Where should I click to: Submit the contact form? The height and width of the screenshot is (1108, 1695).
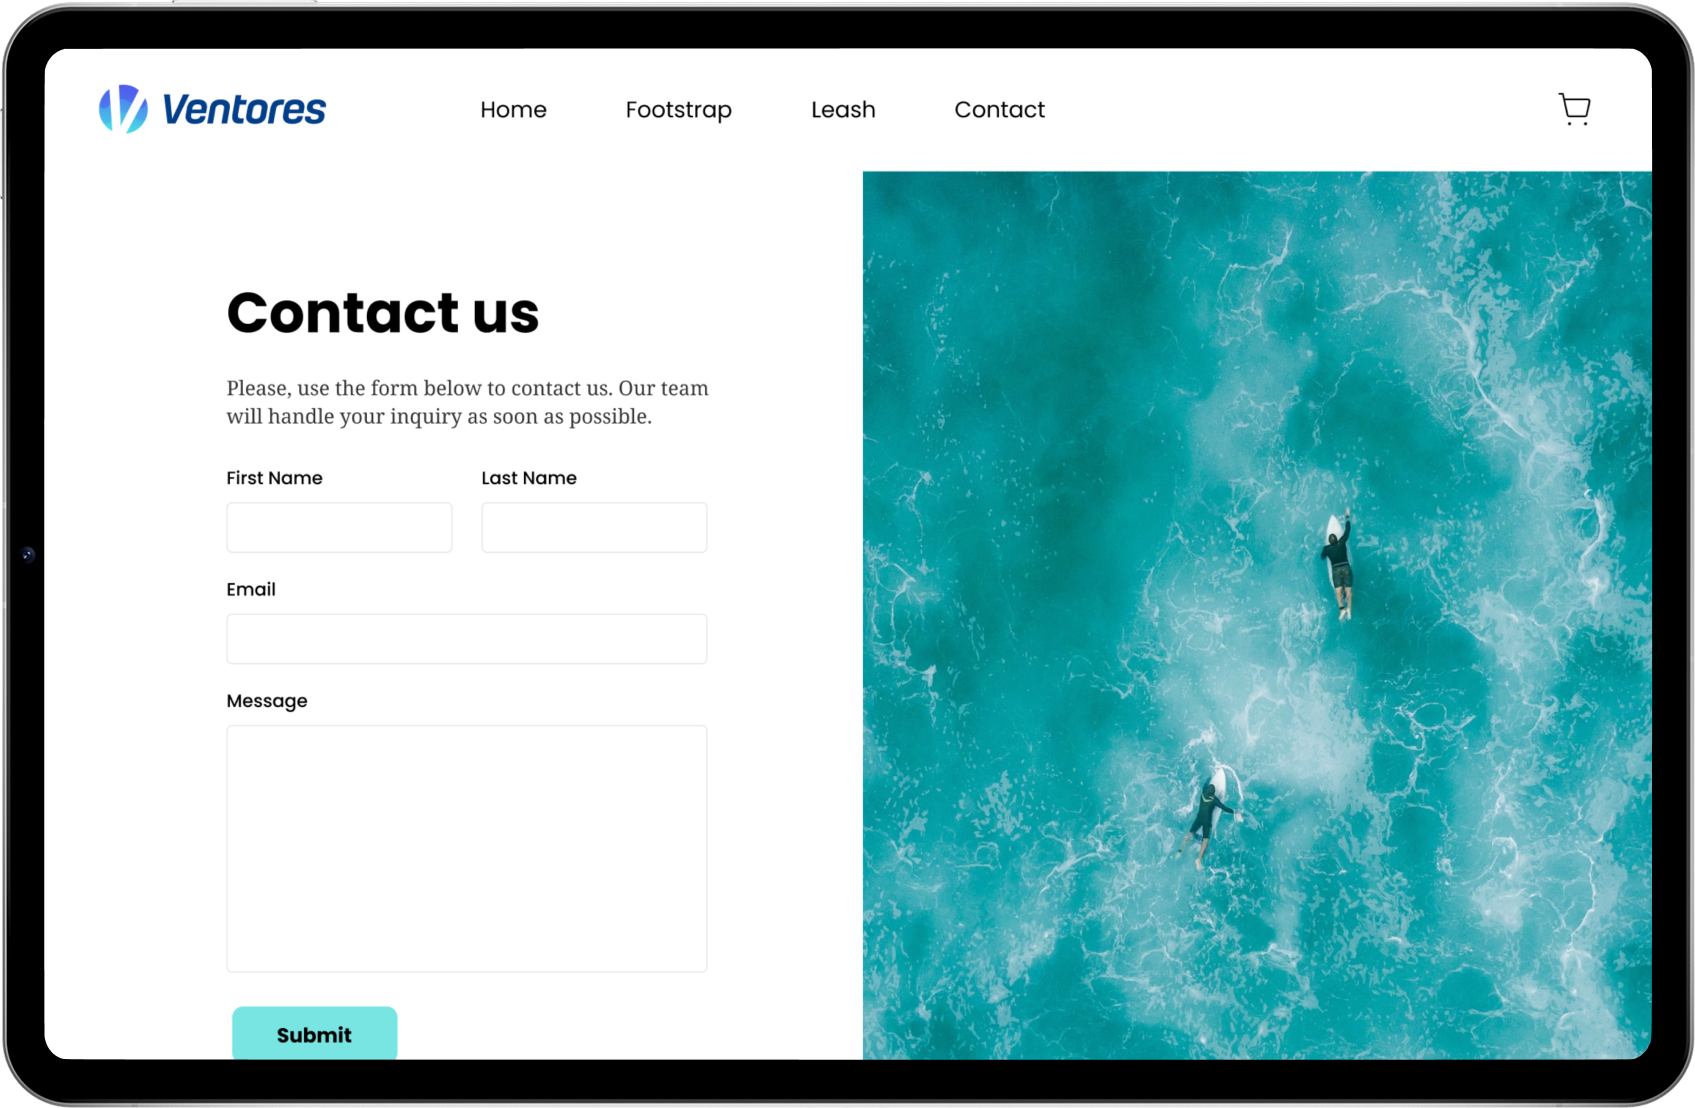[x=315, y=1033]
